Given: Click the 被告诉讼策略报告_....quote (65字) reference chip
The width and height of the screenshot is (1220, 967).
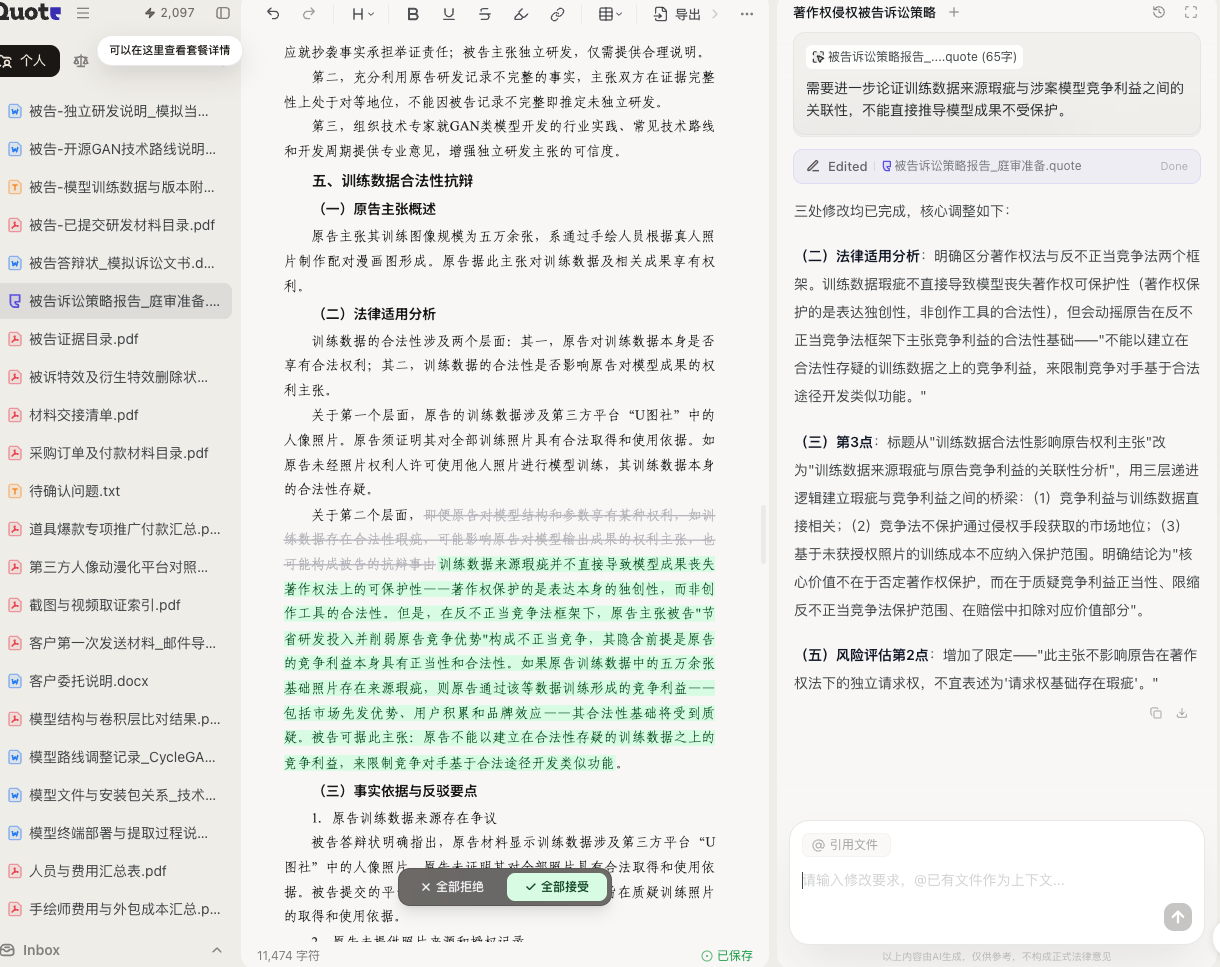Looking at the screenshot, I should click(x=915, y=57).
